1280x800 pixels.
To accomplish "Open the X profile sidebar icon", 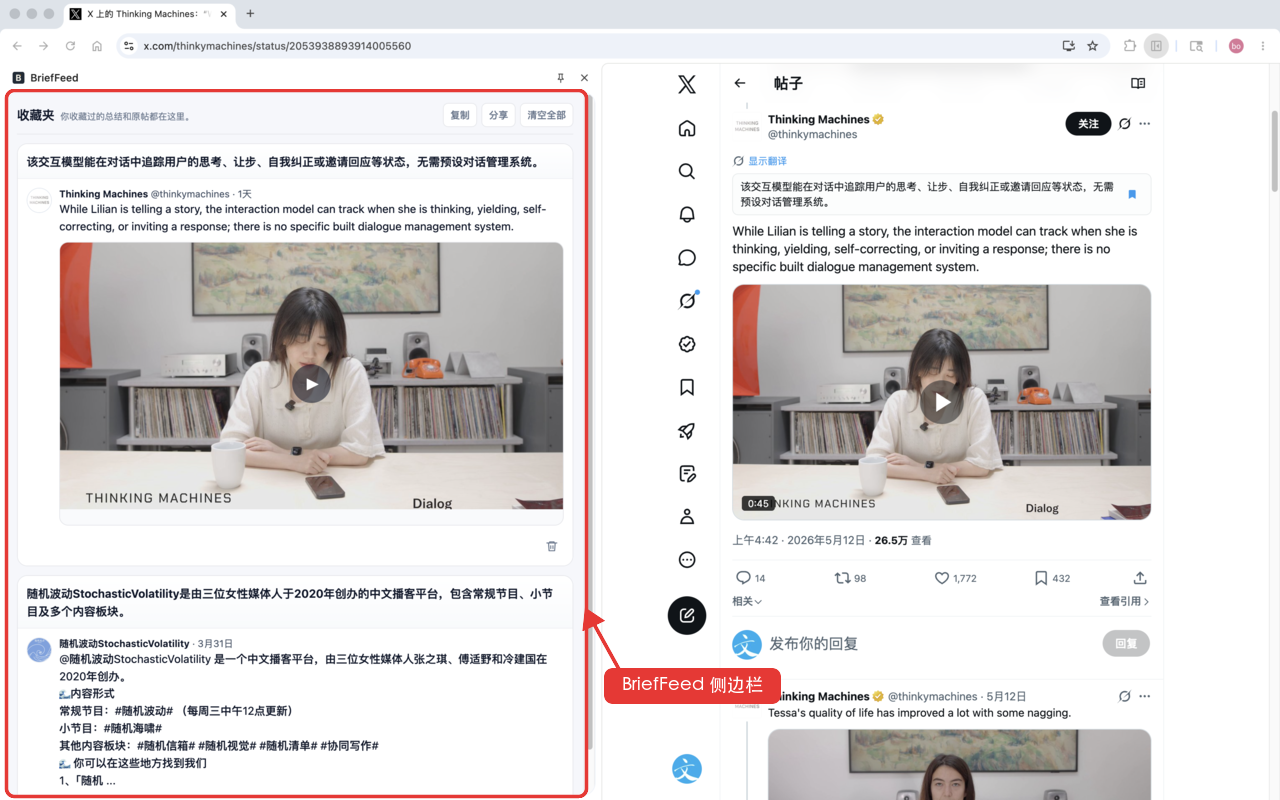I will pyautogui.click(x=687, y=517).
